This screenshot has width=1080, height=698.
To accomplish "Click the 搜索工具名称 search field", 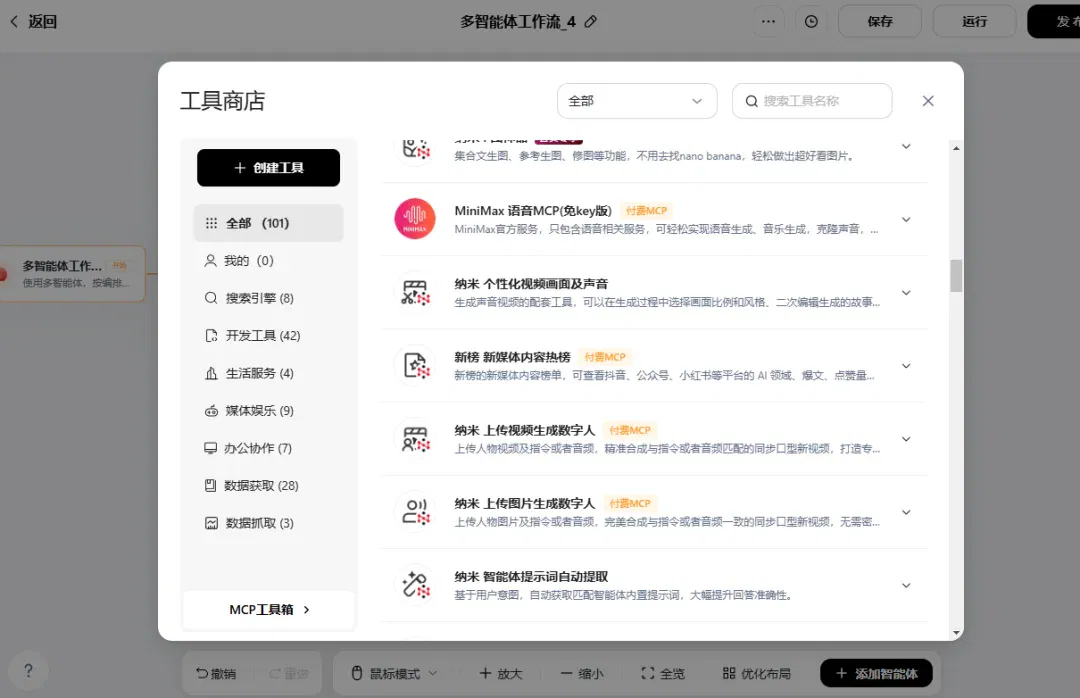I will pyautogui.click(x=812, y=101).
